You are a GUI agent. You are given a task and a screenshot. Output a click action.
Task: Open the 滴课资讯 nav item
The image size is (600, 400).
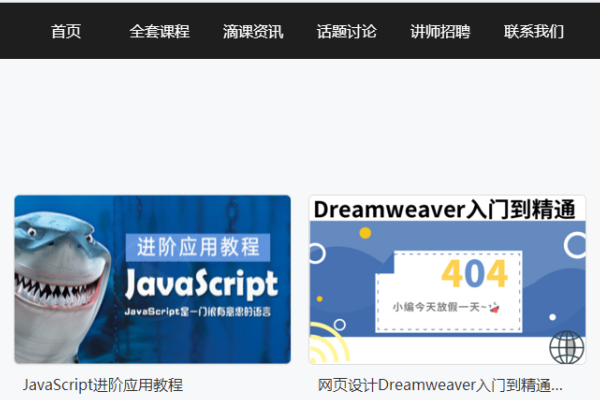(253, 31)
